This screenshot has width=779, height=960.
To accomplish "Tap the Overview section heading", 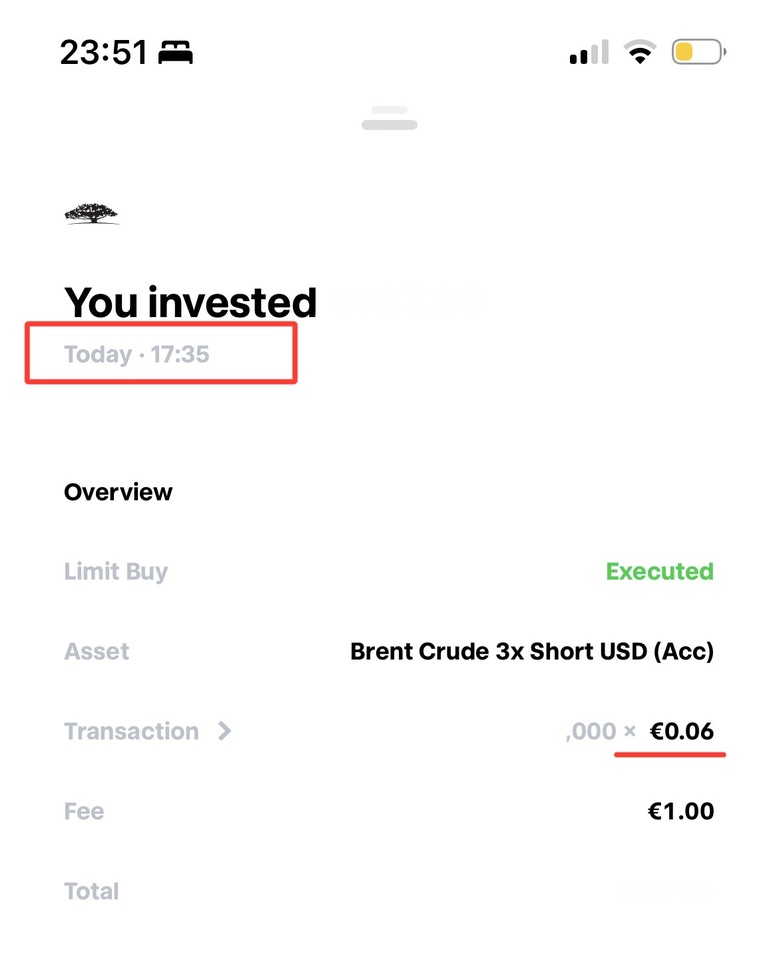I will (x=118, y=492).
